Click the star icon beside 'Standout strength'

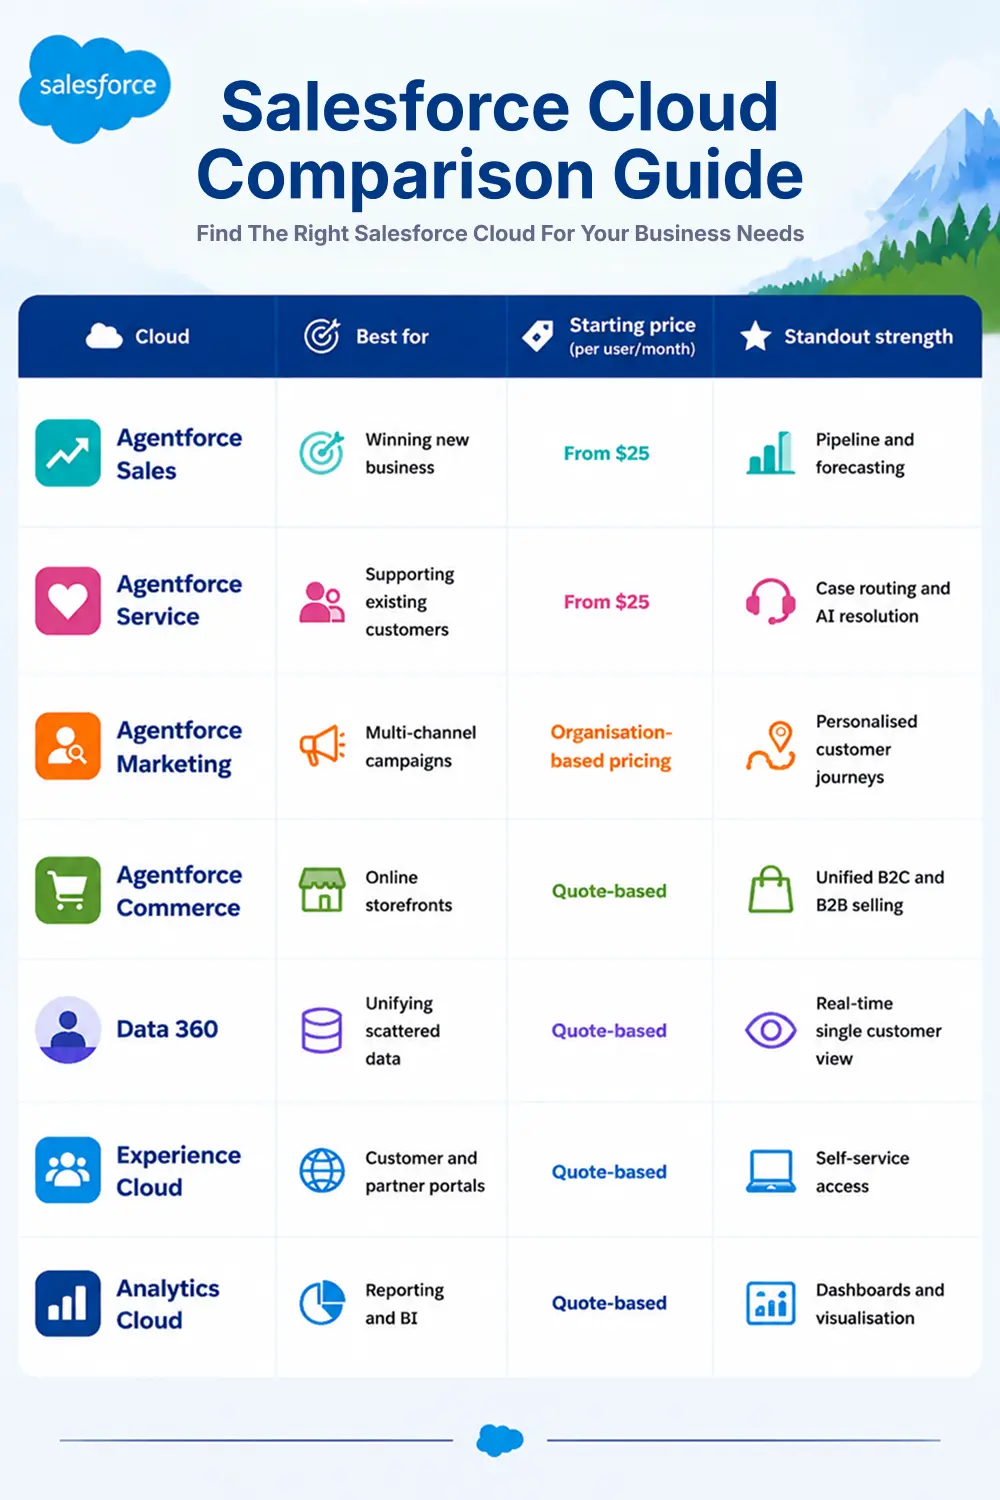point(755,336)
